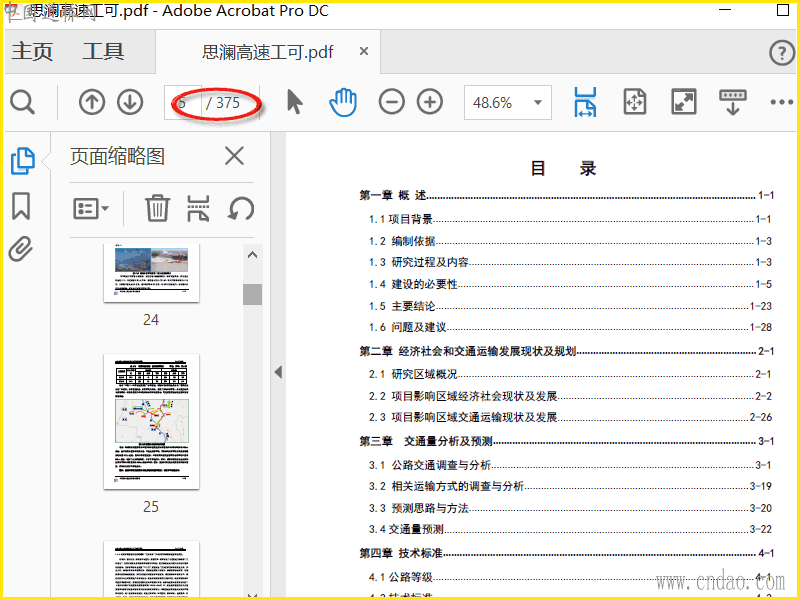The height and width of the screenshot is (600, 800).
Task: Open thumbnail options menu dropdown
Action: click(91, 209)
